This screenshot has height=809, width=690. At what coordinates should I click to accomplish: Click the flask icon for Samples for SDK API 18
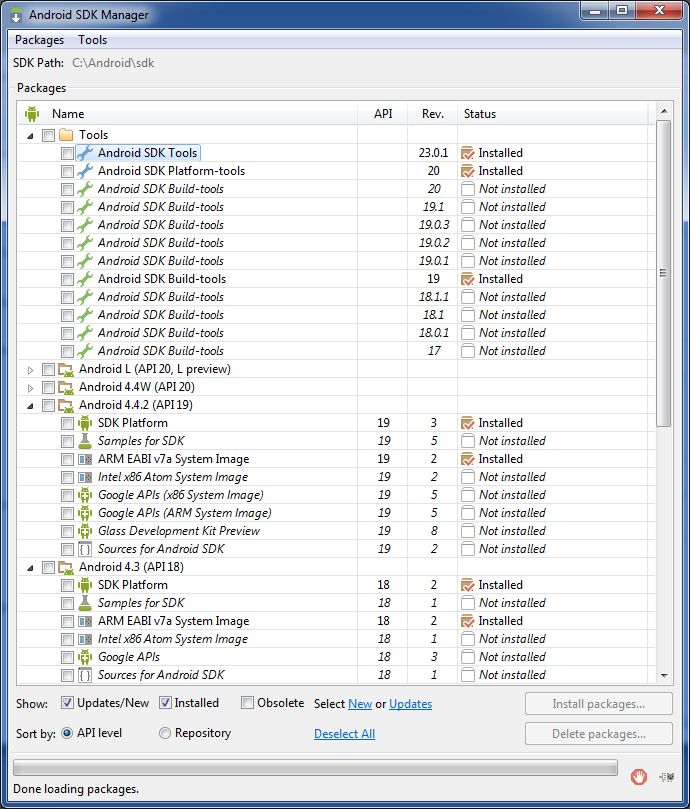(85, 603)
